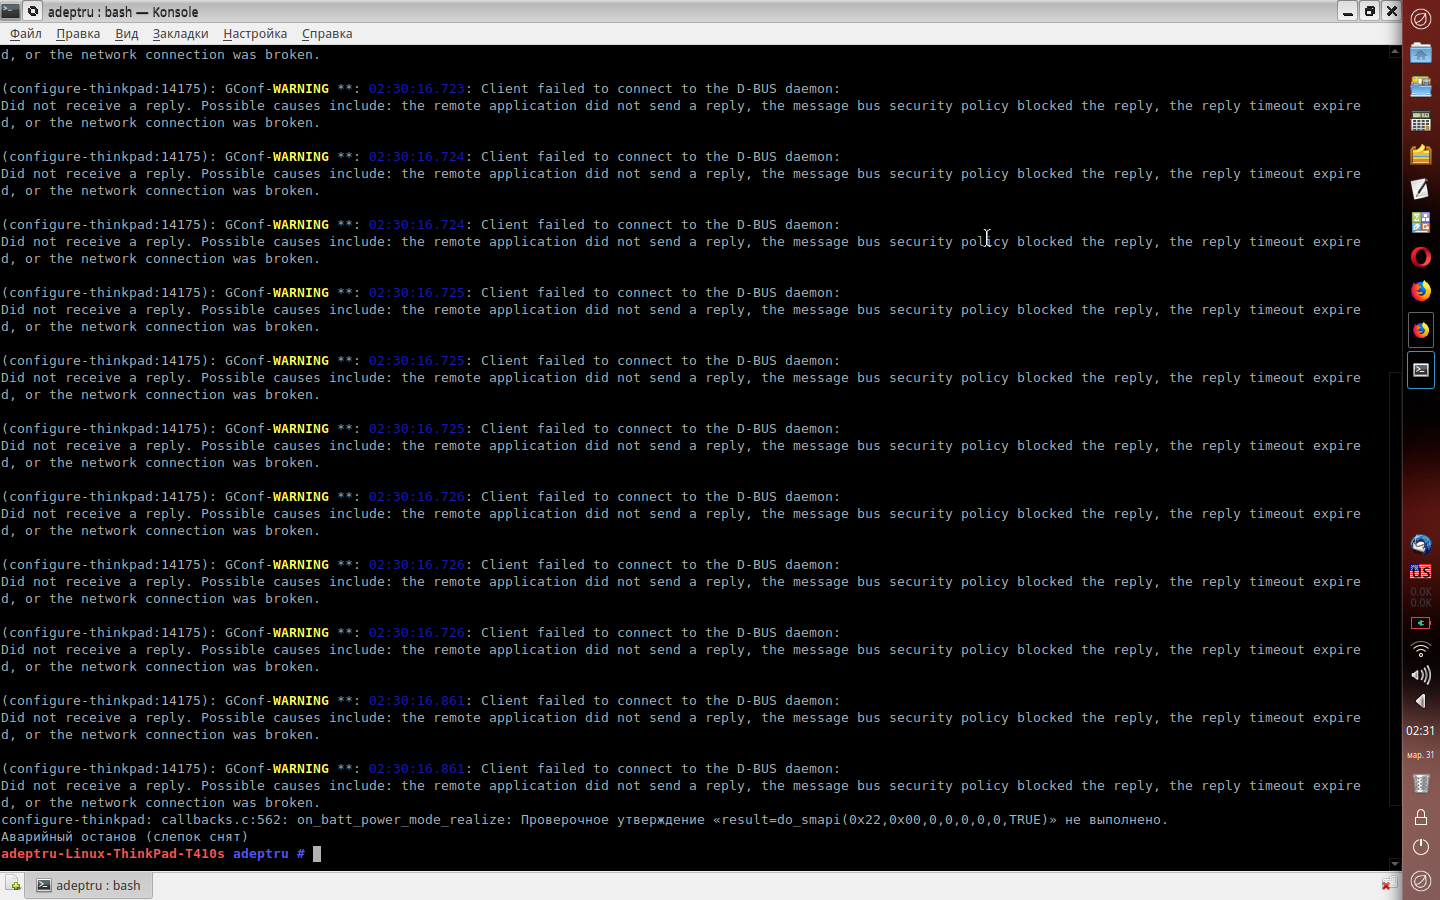Launch the Opera browser
Viewport: 1440px width, 900px height.
coord(1421,257)
